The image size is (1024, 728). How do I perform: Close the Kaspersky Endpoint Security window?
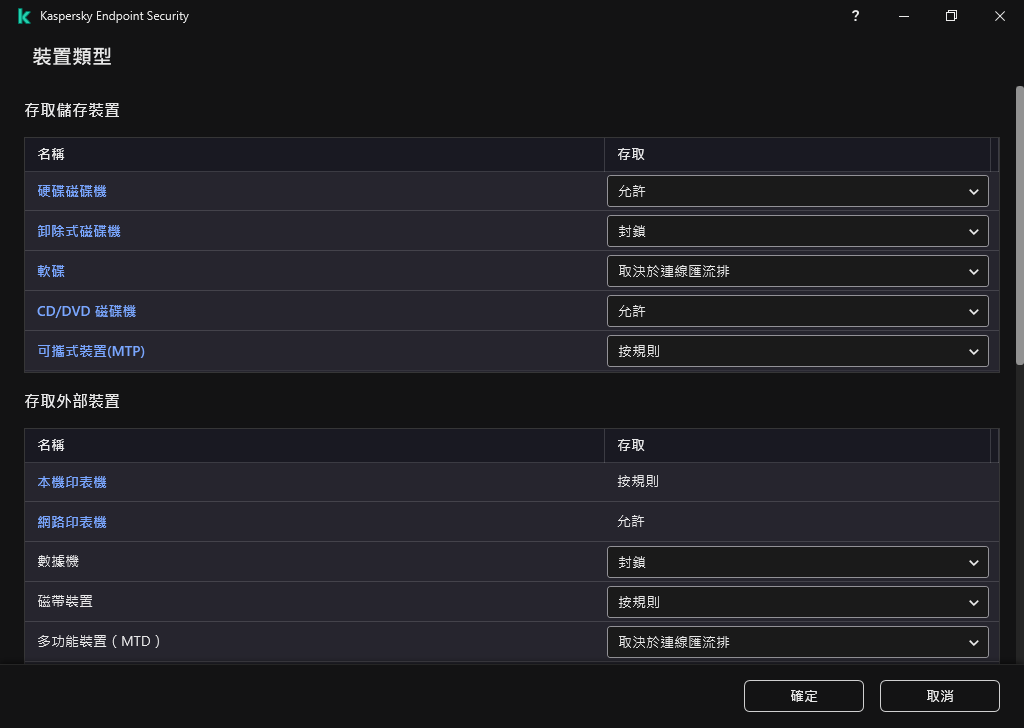tap(1000, 16)
